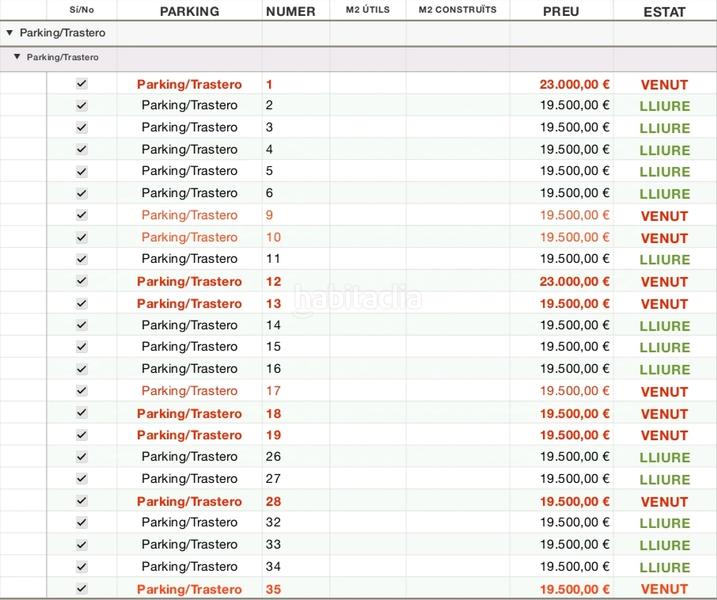Untick the checkbox for parking number 35
This screenshot has height=600, width=717.
[82, 589]
